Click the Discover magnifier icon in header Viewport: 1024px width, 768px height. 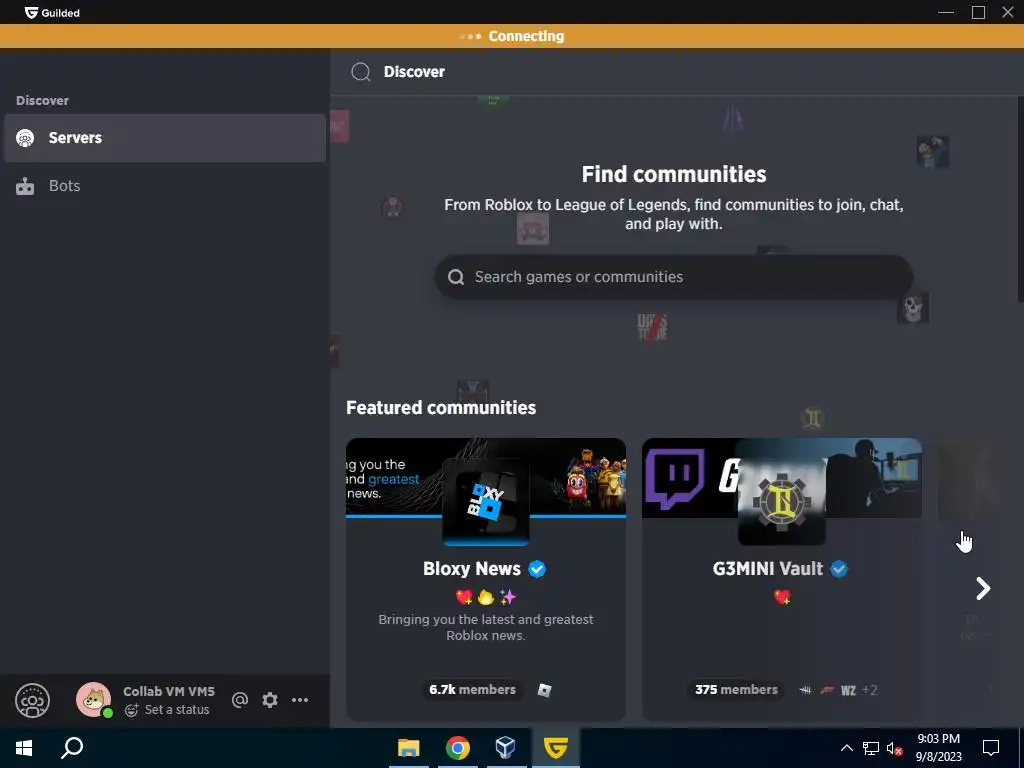pos(360,72)
